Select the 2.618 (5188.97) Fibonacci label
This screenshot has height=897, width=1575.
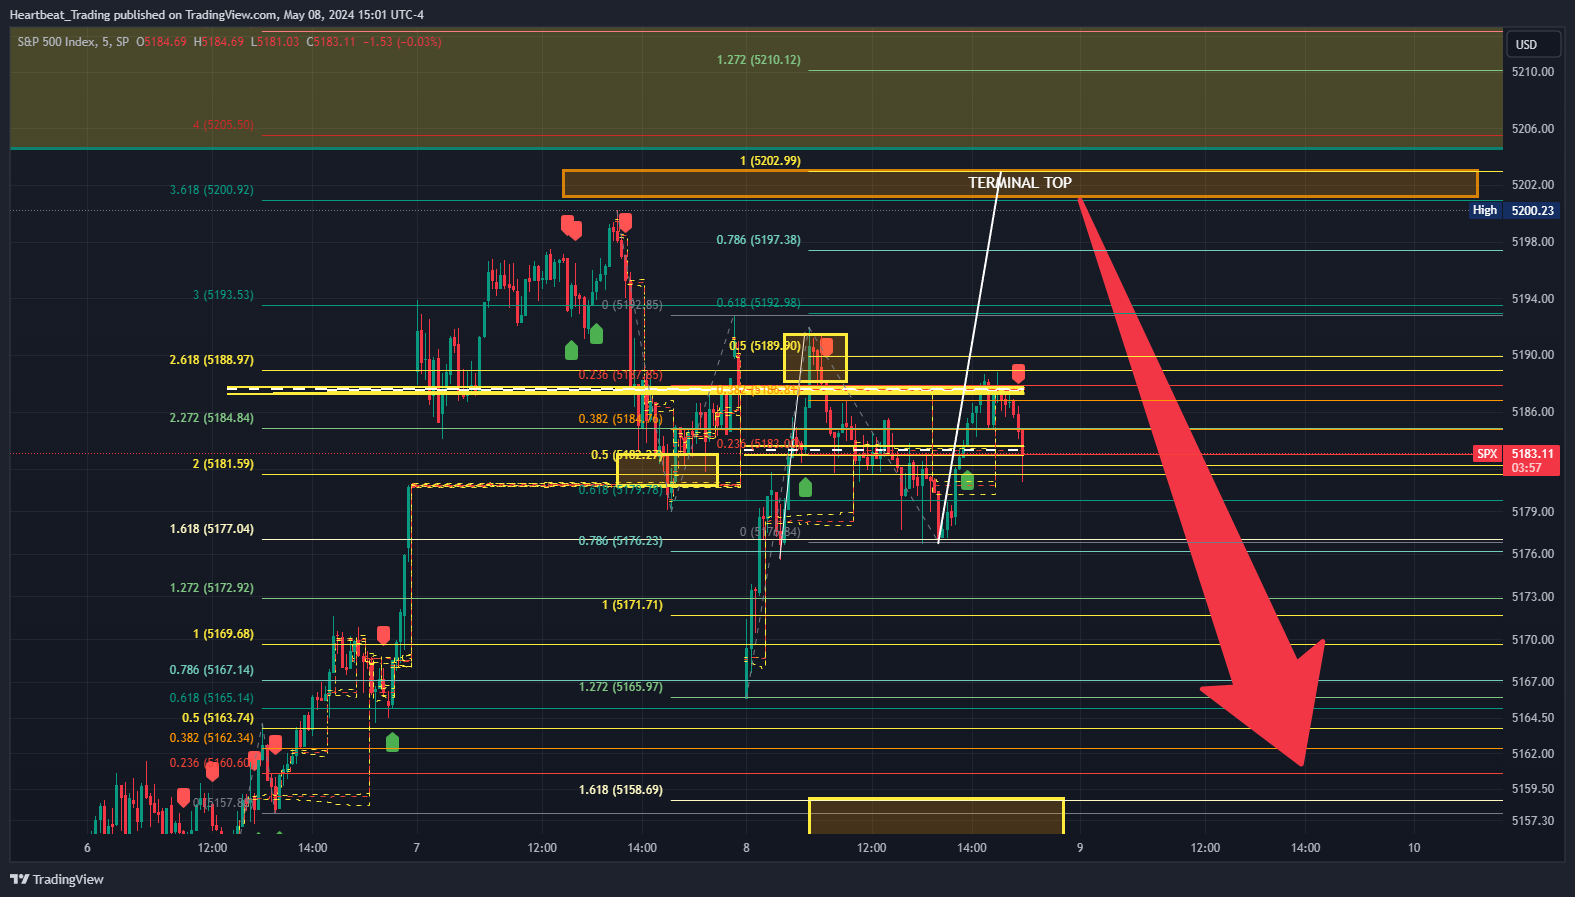[x=211, y=360]
